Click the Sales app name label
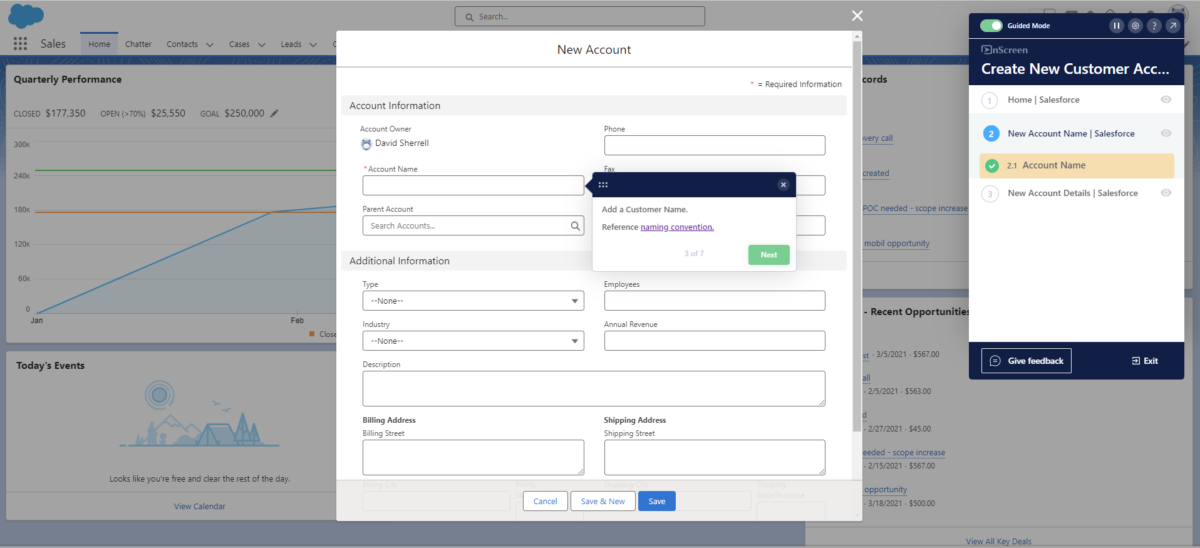 point(54,44)
